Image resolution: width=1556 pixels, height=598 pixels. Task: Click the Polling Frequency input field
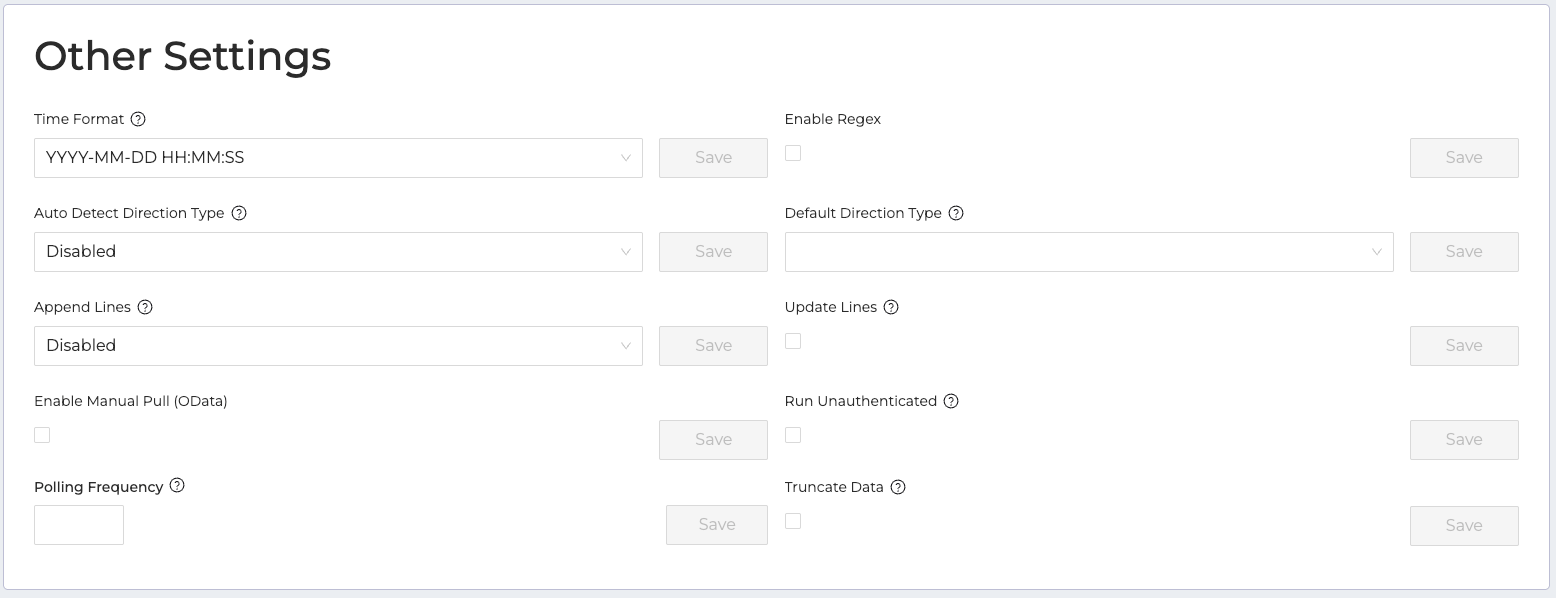tap(79, 525)
